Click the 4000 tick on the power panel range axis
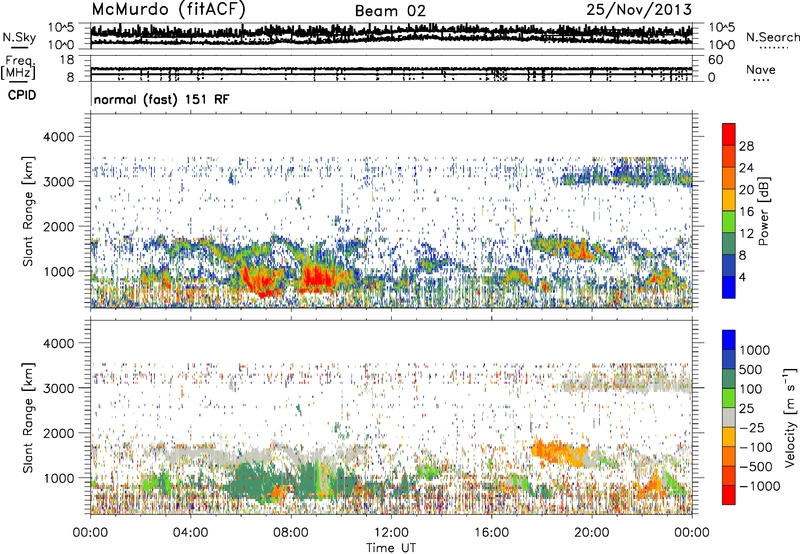 pos(59,137)
